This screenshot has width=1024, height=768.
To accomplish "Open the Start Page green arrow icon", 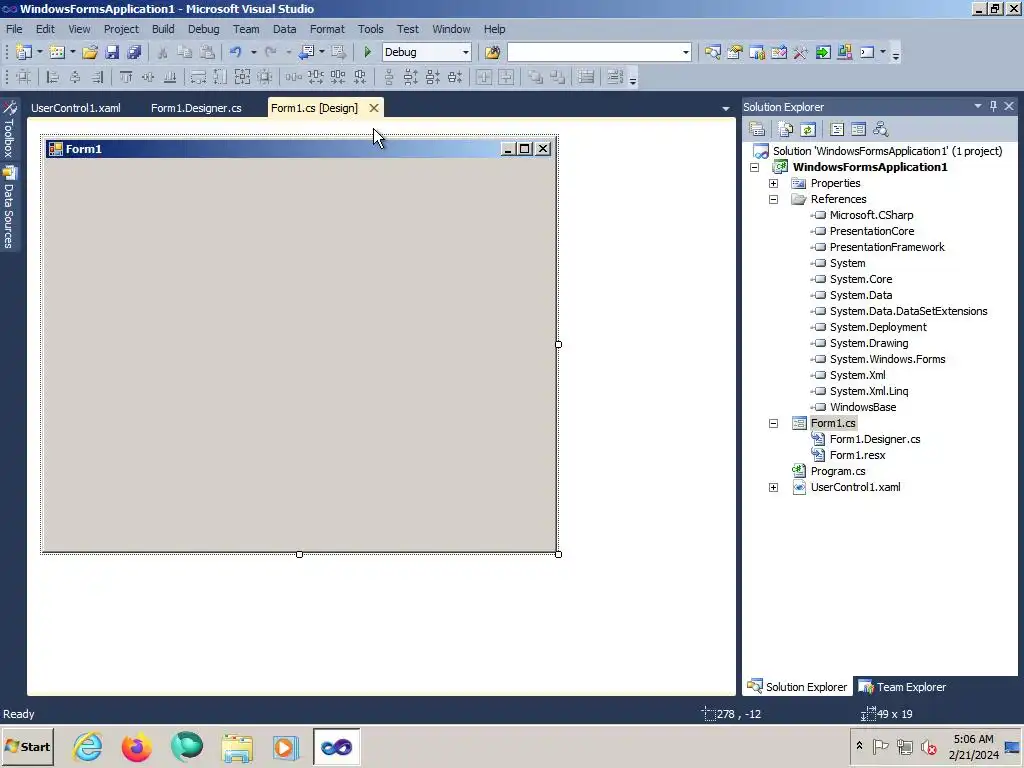I will point(823,52).
